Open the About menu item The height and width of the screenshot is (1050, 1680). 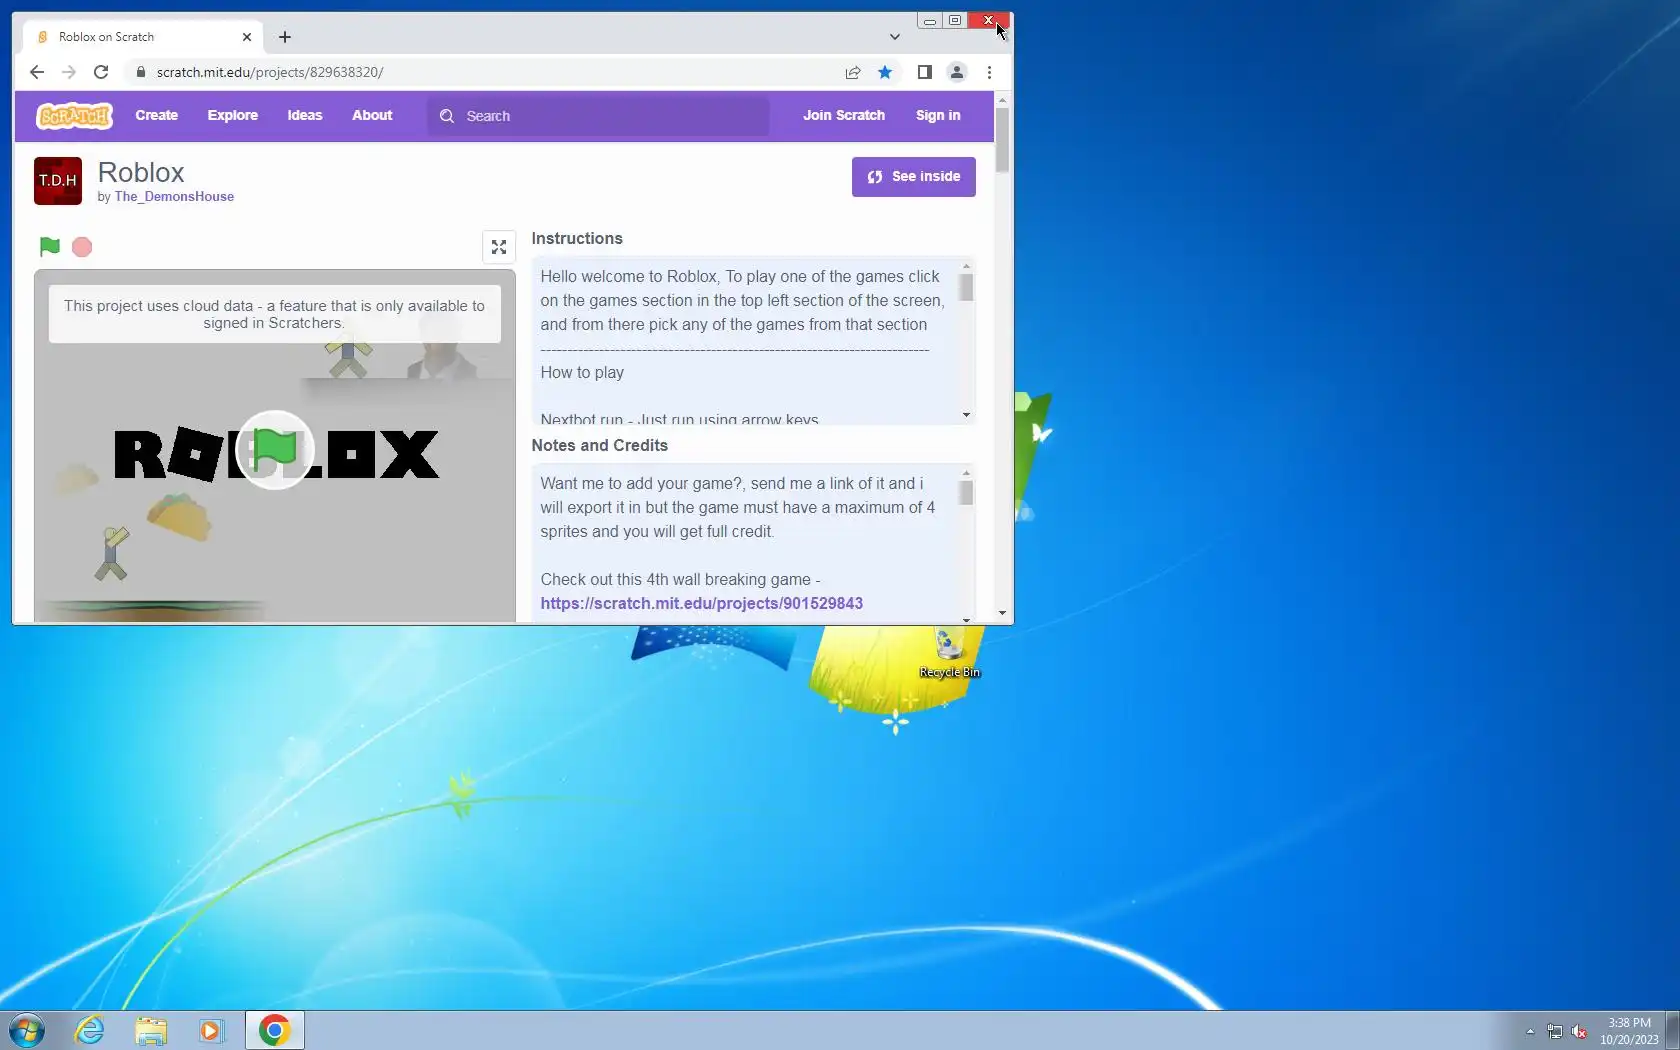point(372,116)
